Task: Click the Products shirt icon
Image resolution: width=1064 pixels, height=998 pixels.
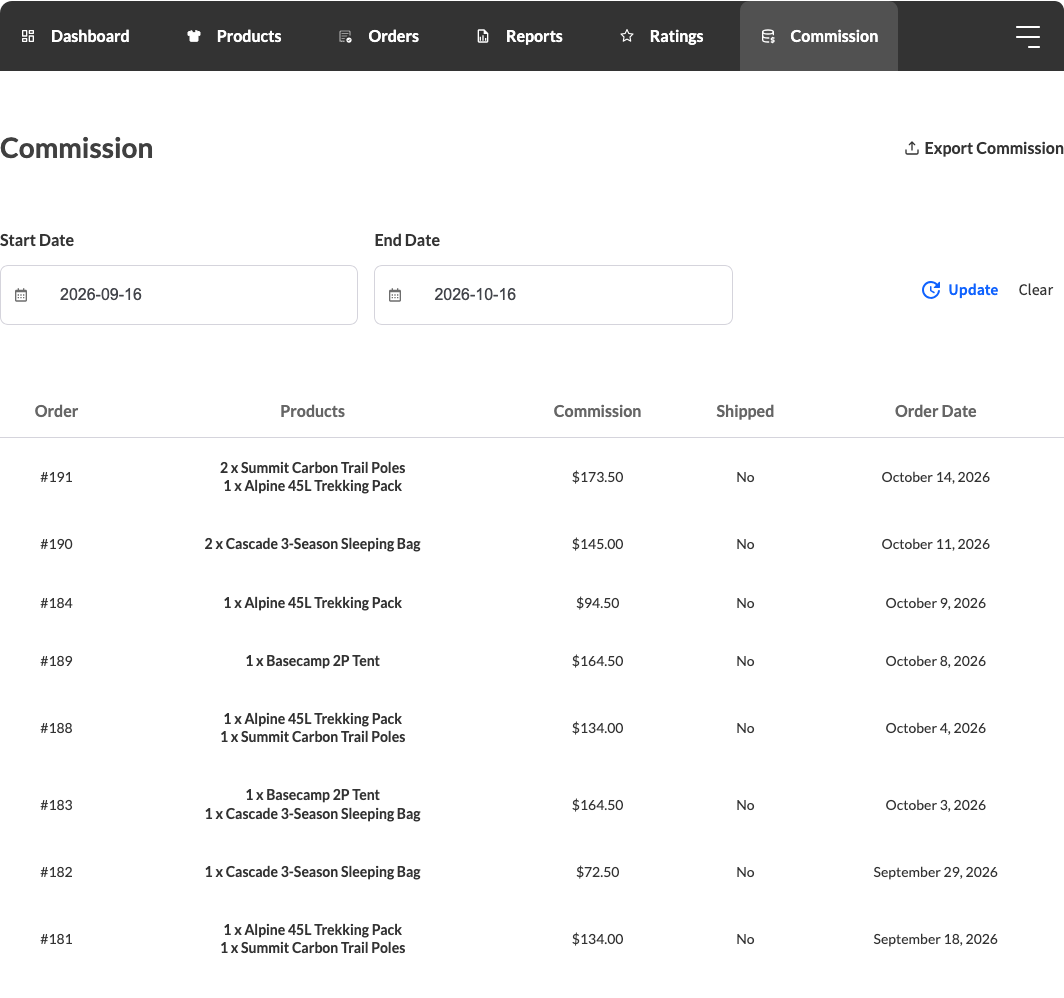Action: click(x=194, y=36)
